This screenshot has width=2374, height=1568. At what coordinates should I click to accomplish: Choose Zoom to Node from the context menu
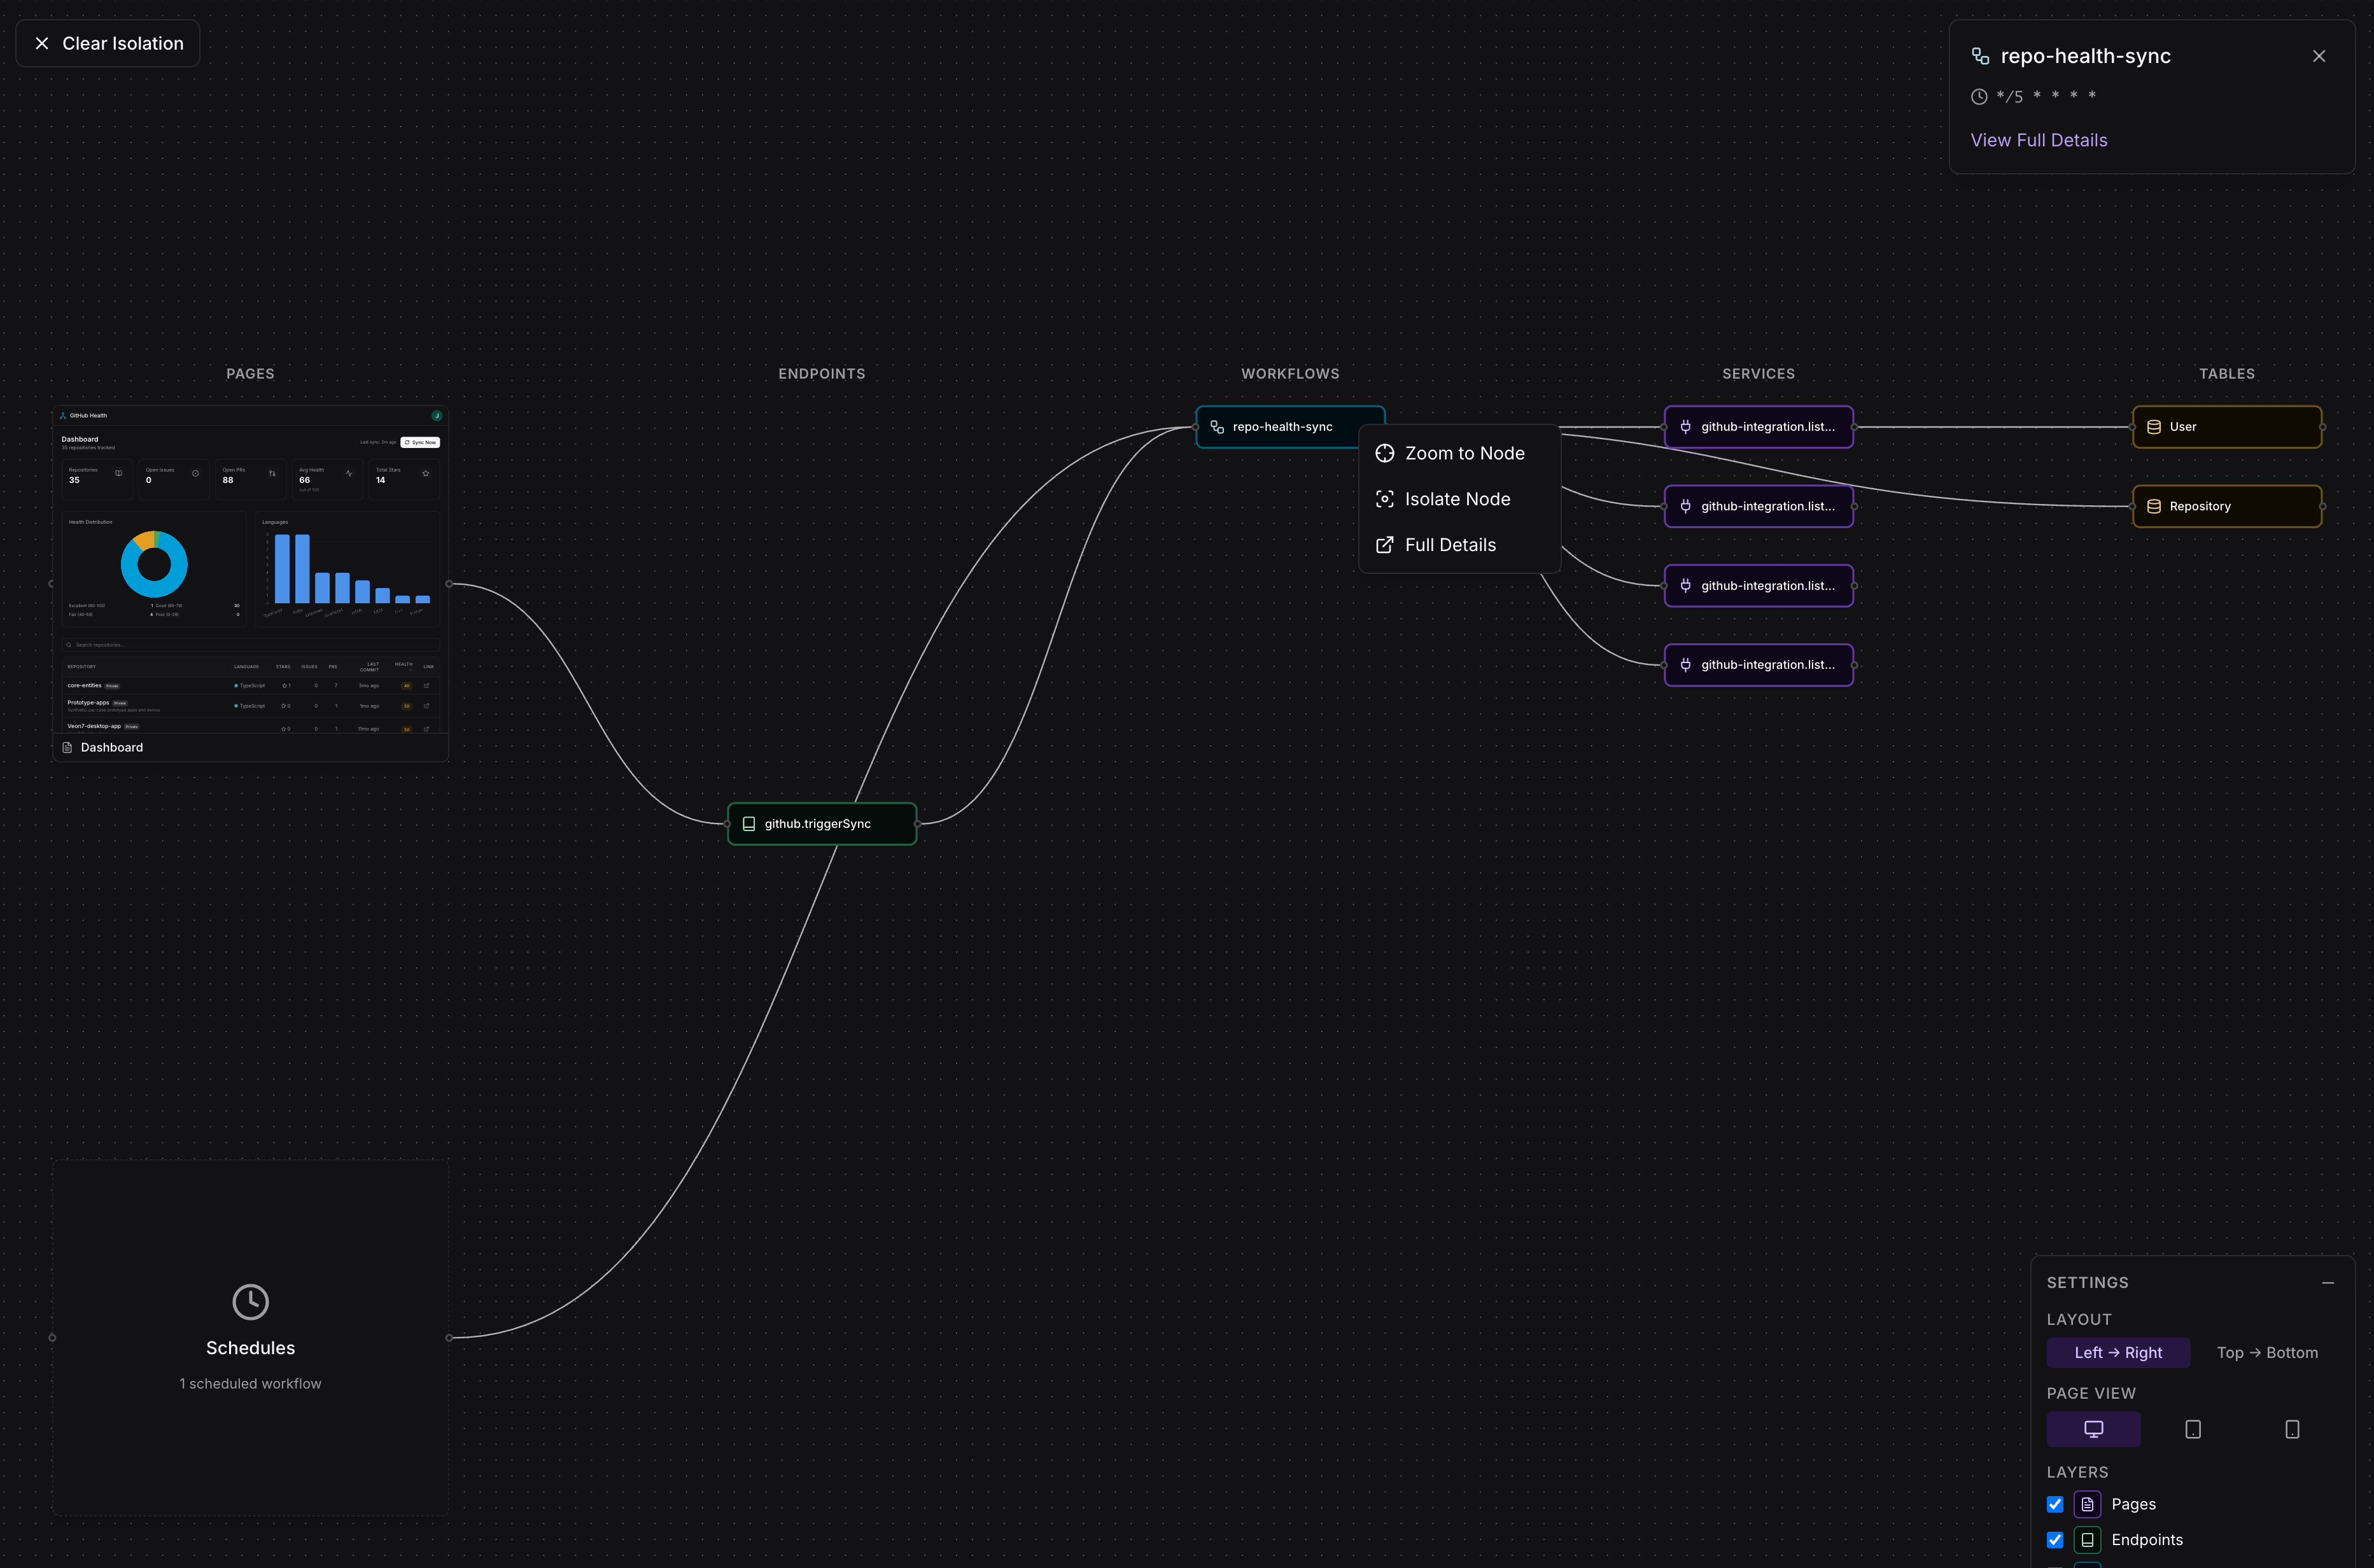click(x=1459, y=453)
